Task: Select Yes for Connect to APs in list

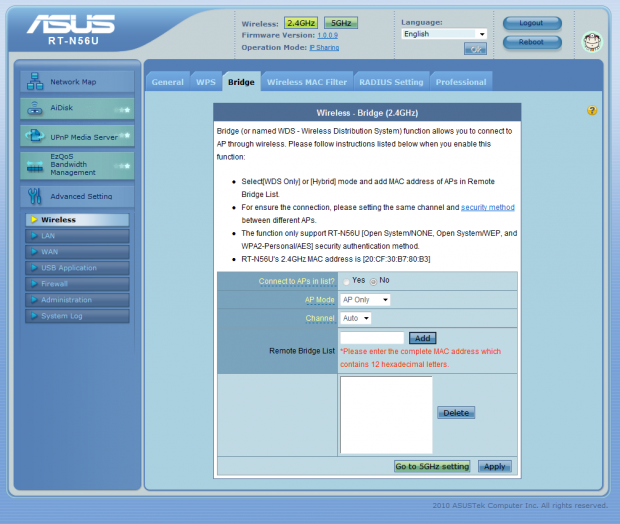Action: [x=346, y=282]
